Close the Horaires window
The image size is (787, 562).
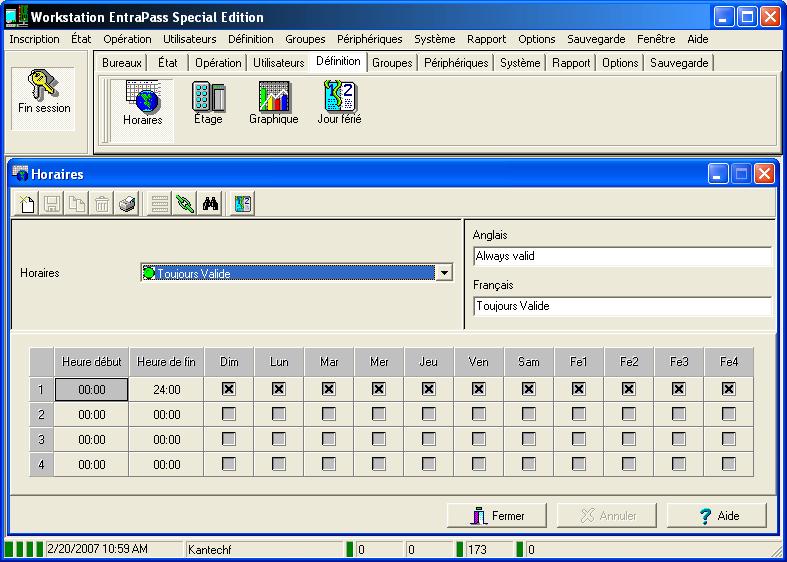[764, 174]
